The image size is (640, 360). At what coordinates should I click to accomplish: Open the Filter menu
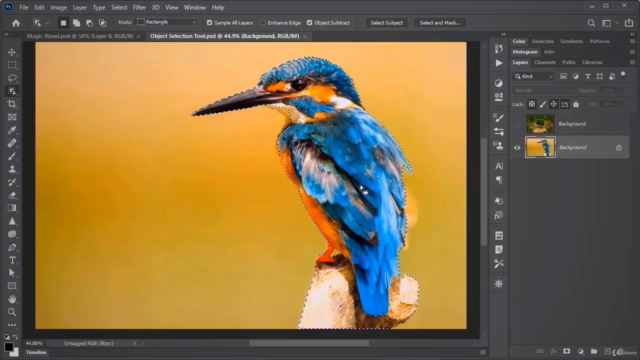139,7
